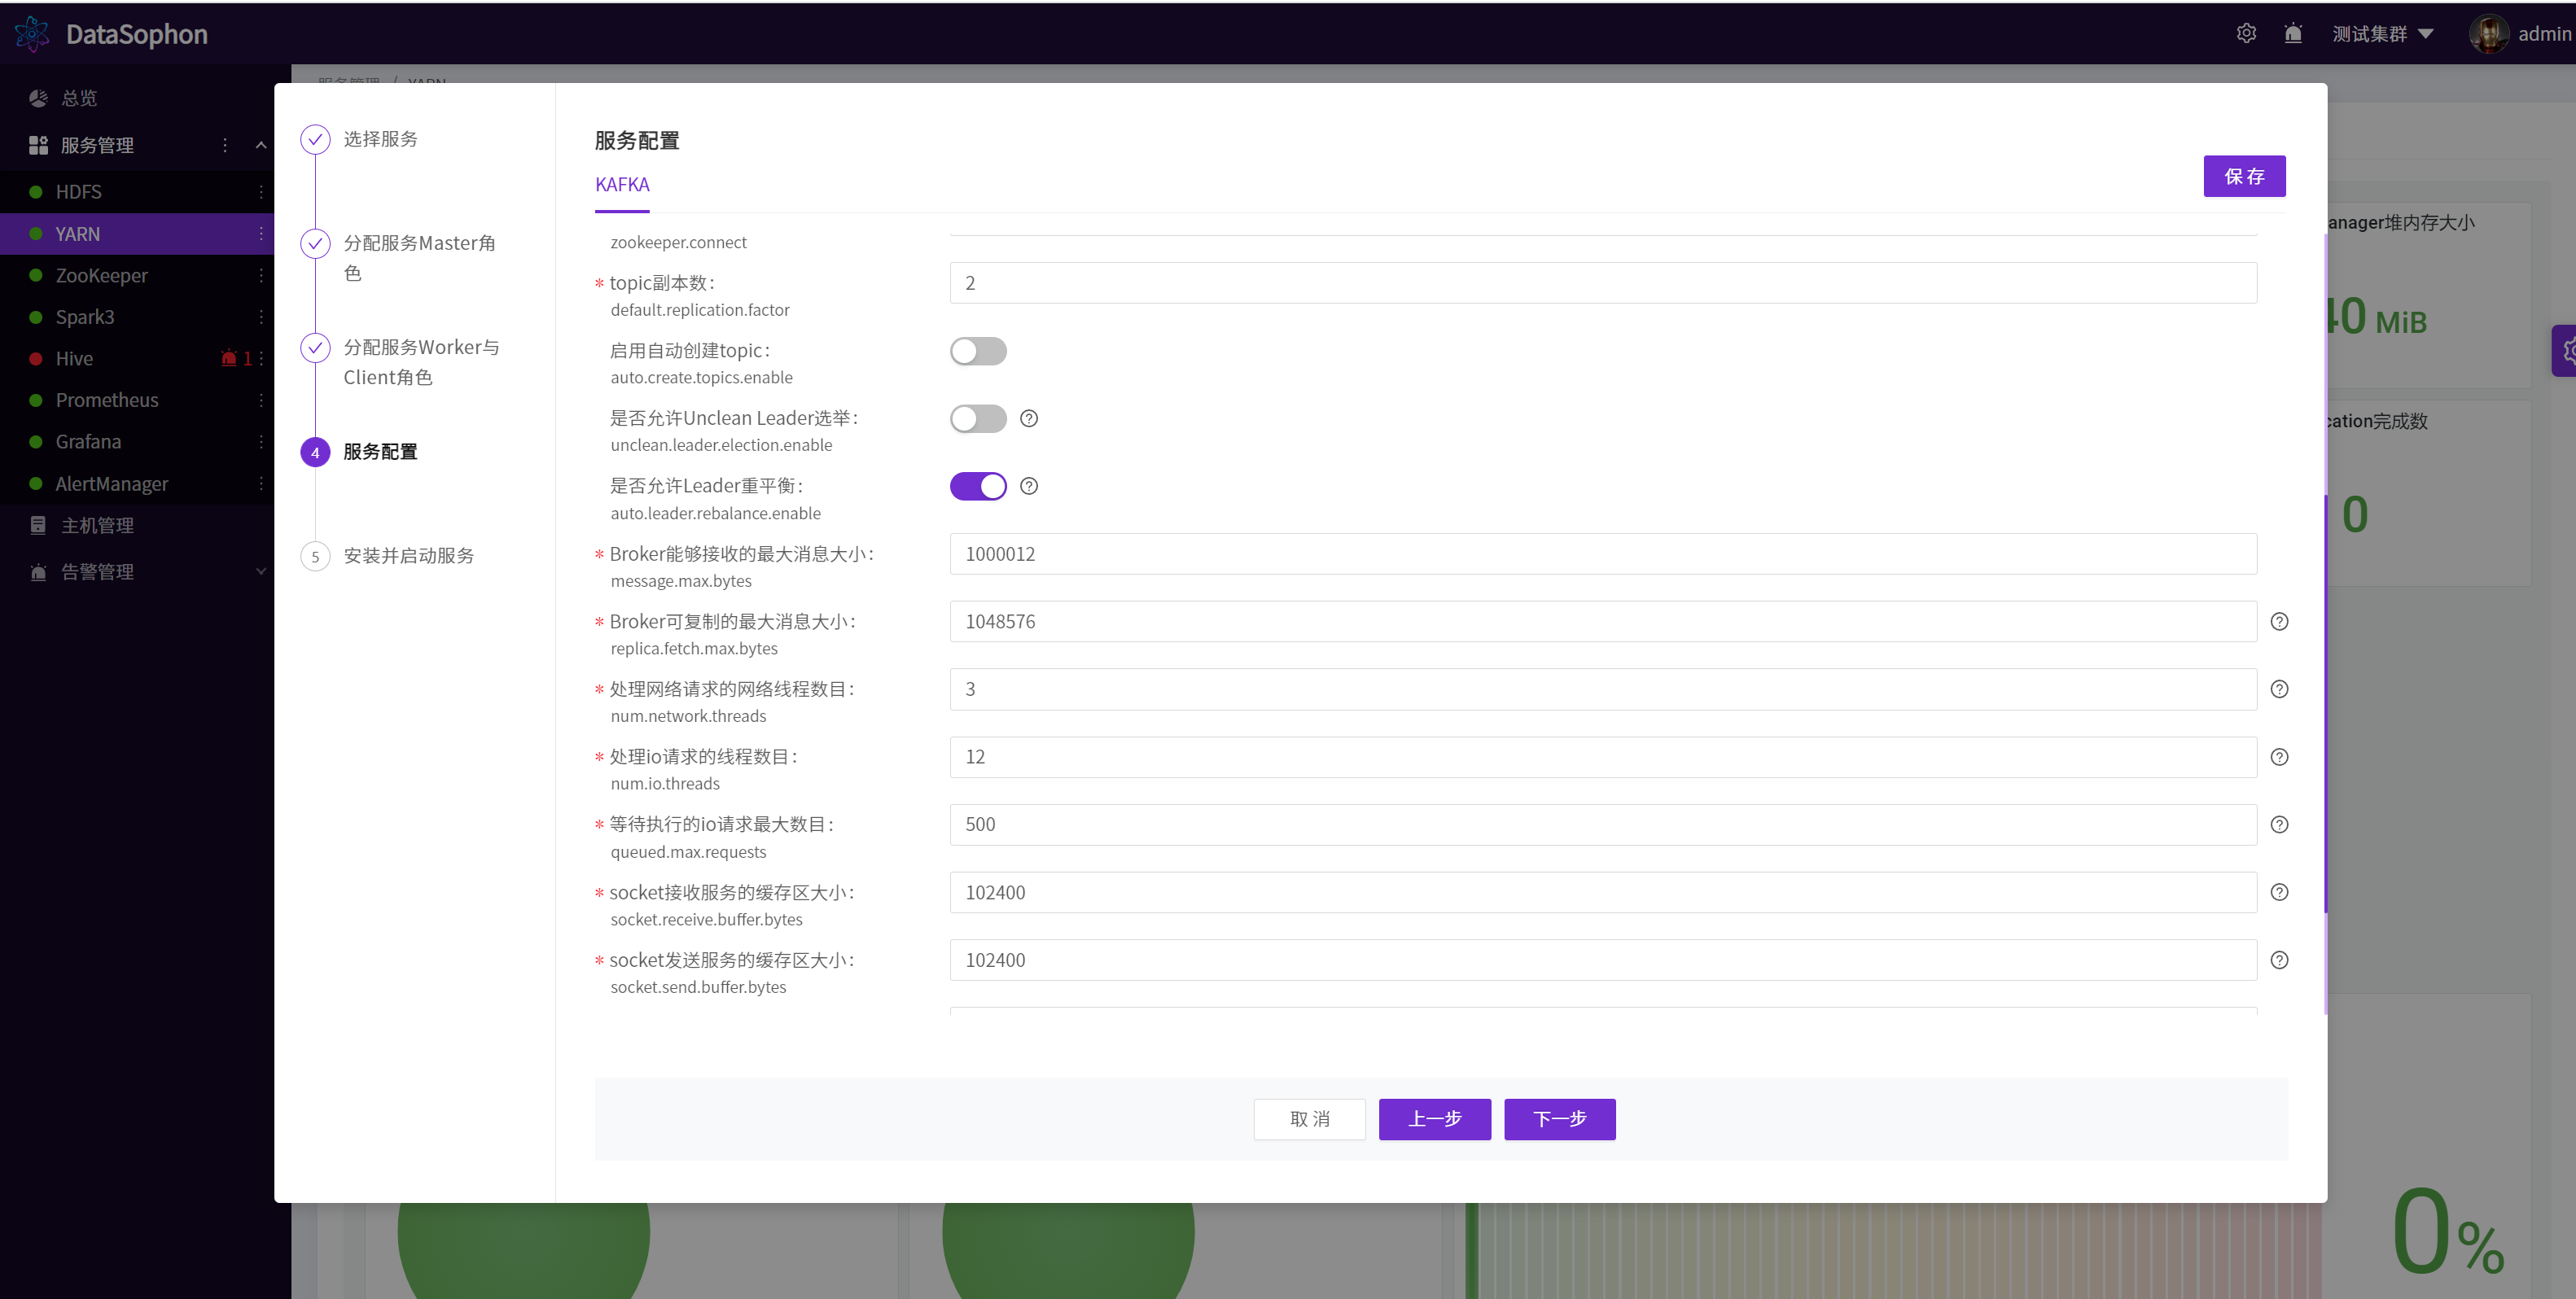The height and width of the screenshot is (1299, 2576).
Task: Open the HDFS service in sidebar
Action: coord(78,192)
